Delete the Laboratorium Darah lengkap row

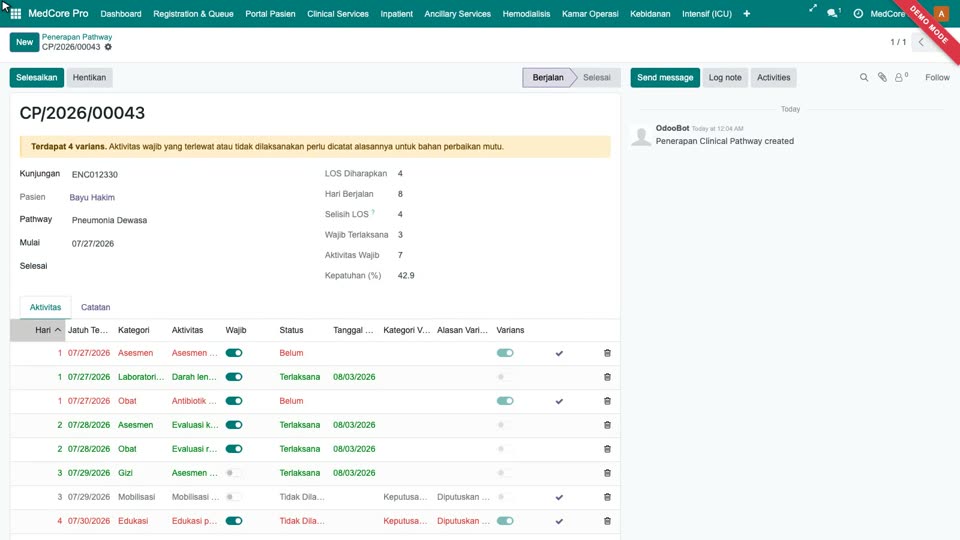(607, 377)
